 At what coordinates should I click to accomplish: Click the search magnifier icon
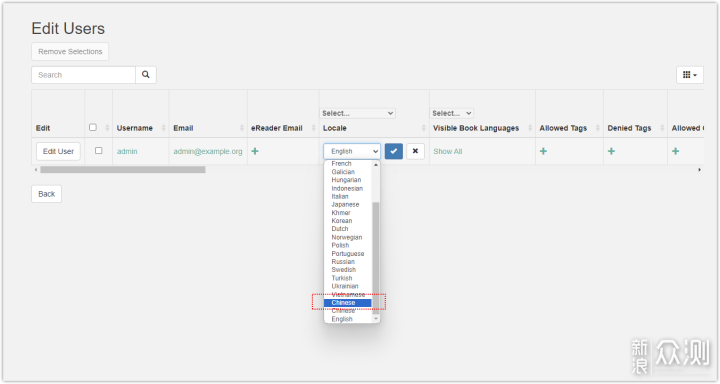(146, 75)
